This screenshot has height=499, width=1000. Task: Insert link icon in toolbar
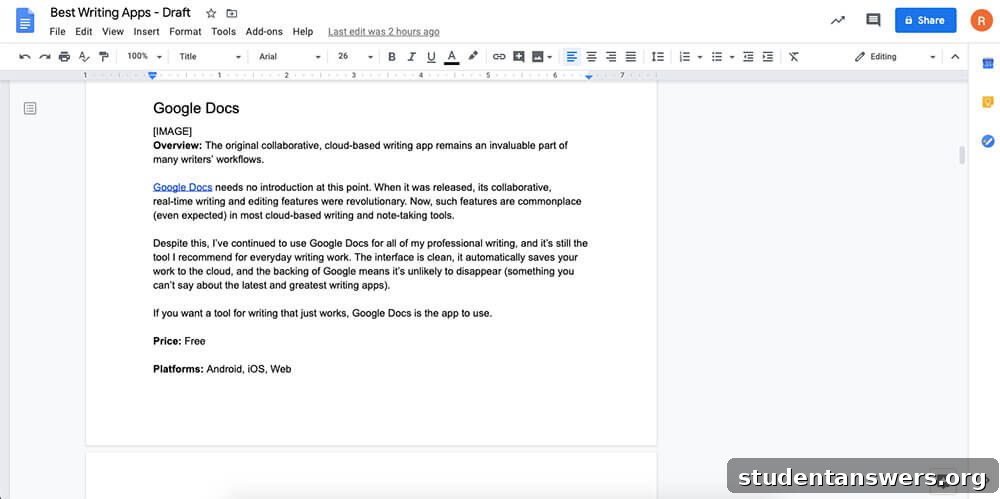coord(499,57)
